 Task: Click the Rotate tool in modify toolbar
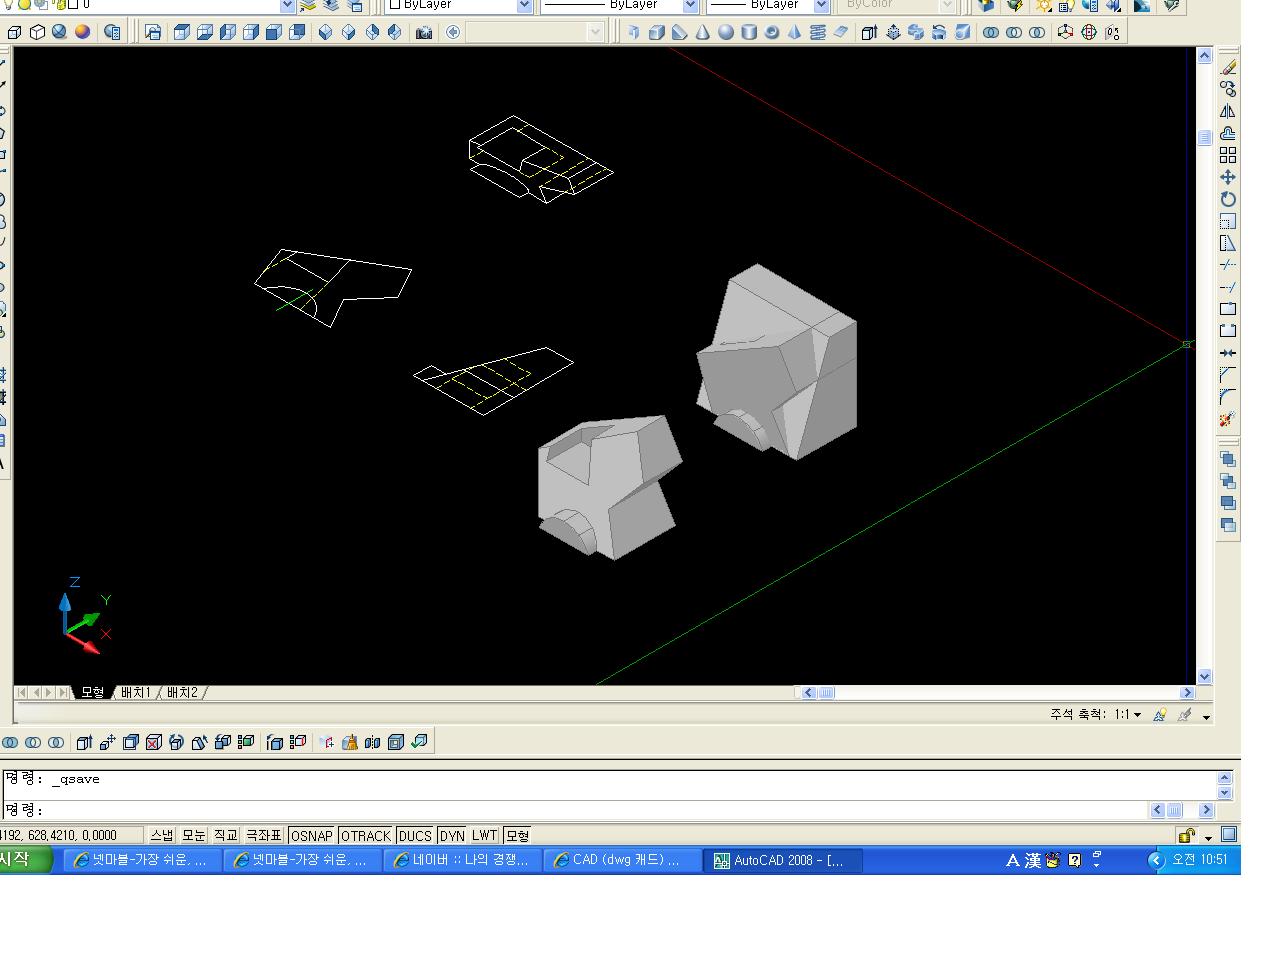coord(1228,199)
